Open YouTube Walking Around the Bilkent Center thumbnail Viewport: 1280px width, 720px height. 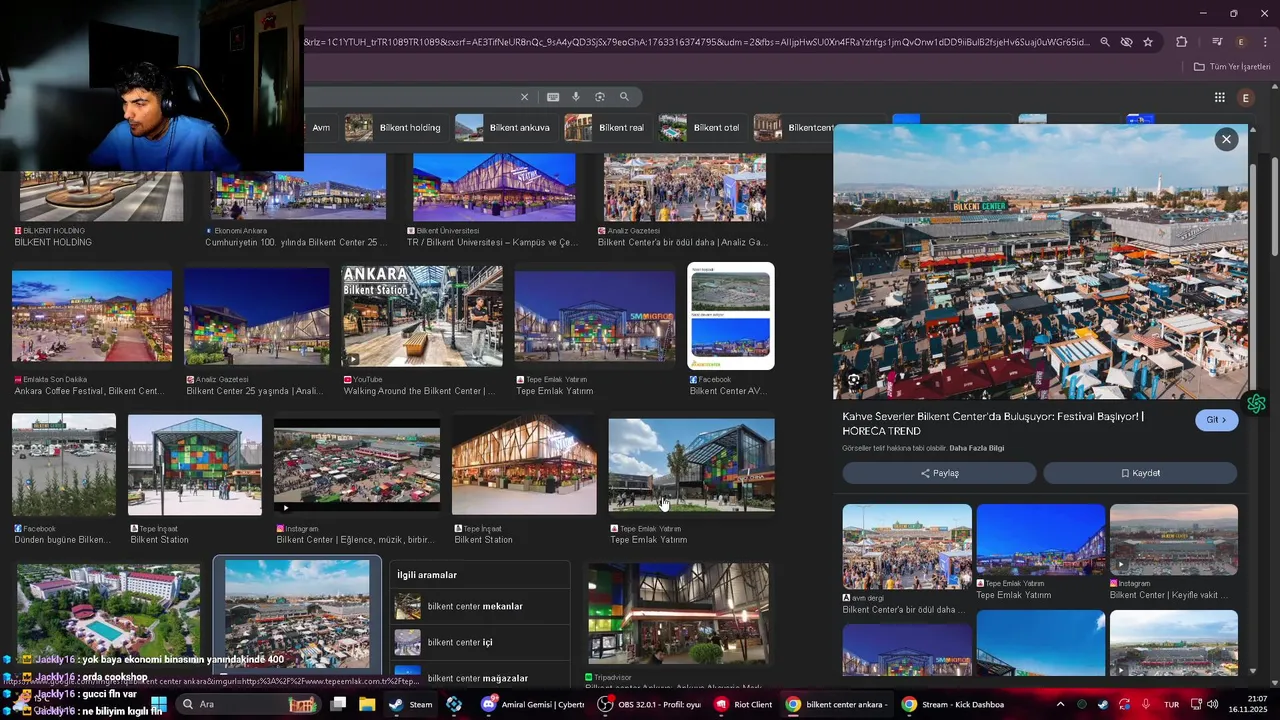click(x=423, y=316)
